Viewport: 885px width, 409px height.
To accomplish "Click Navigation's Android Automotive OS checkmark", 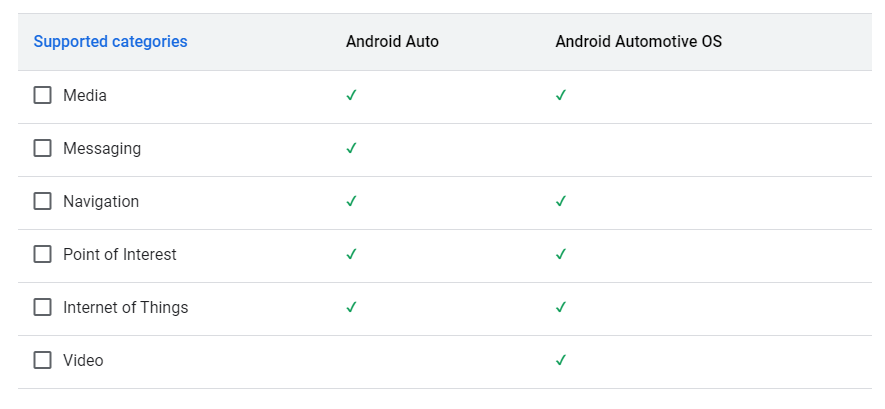I will click(x=560, y=201).
